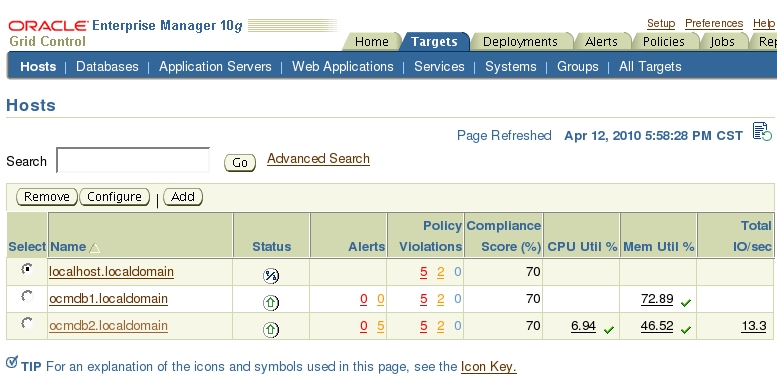Click ocmdb2 CPU Util value 6.94

[583, 326]
